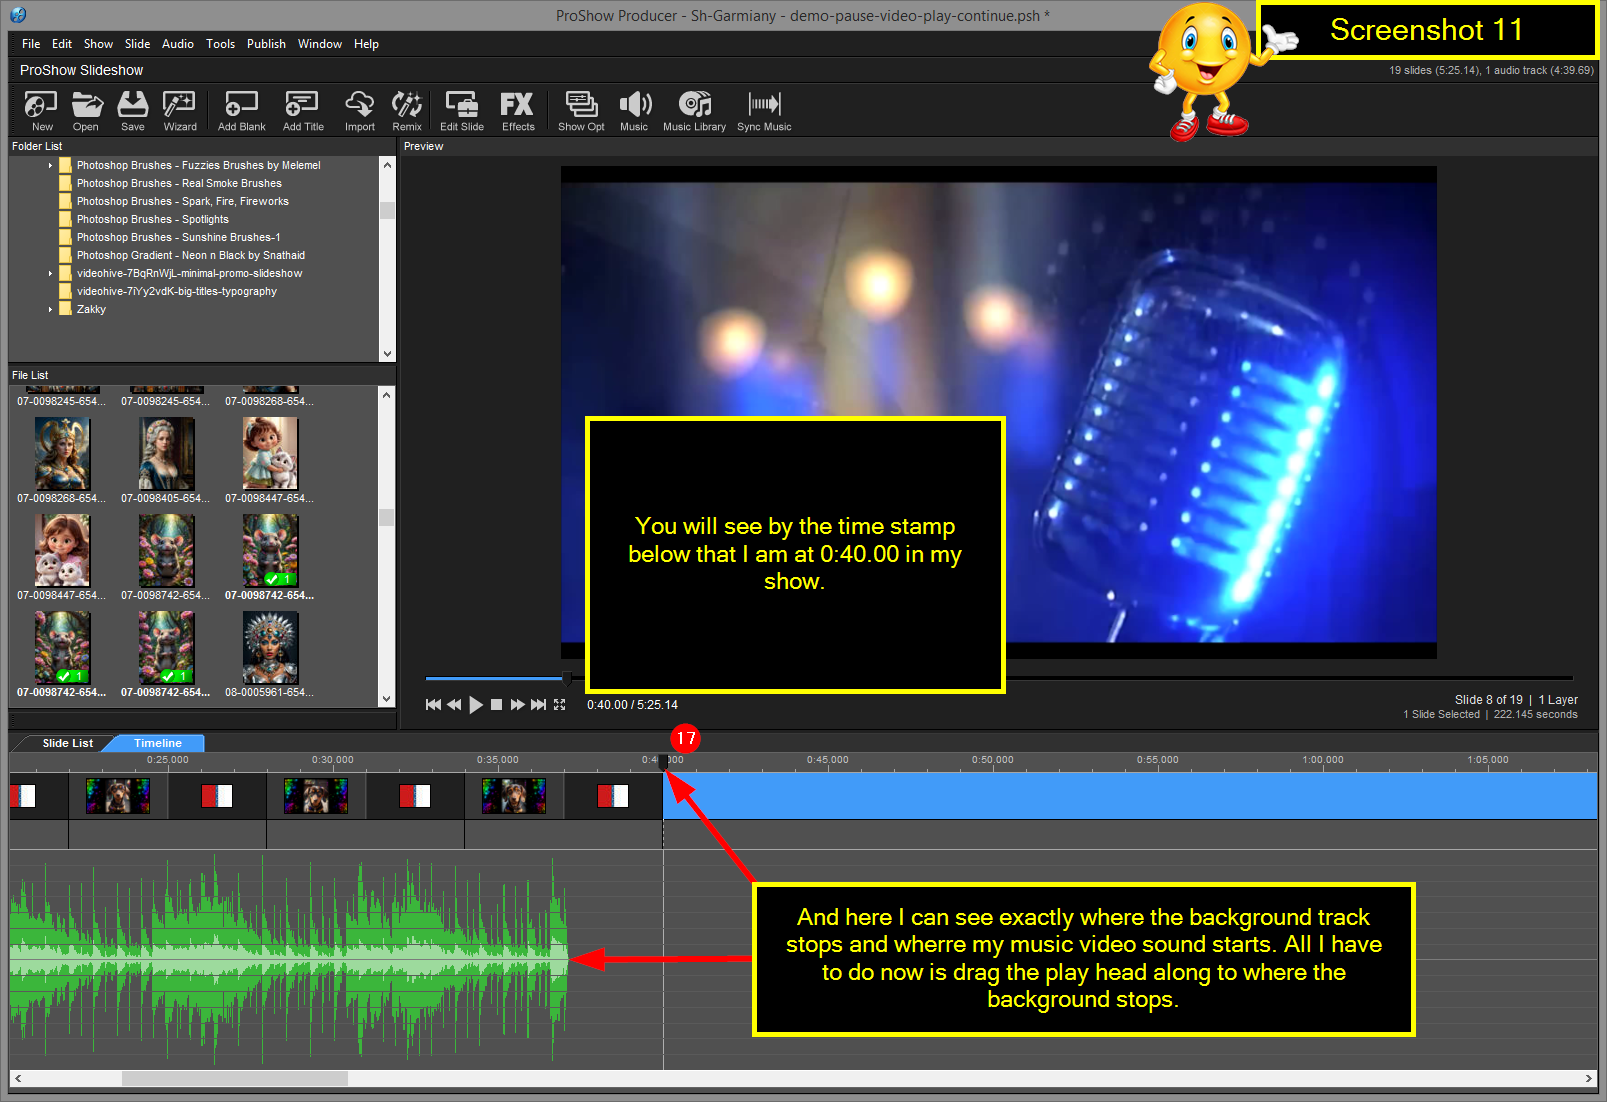The image size is (1607, 1102).
Task: Add a blank slide with Add Blank
Action: [242, 111]
